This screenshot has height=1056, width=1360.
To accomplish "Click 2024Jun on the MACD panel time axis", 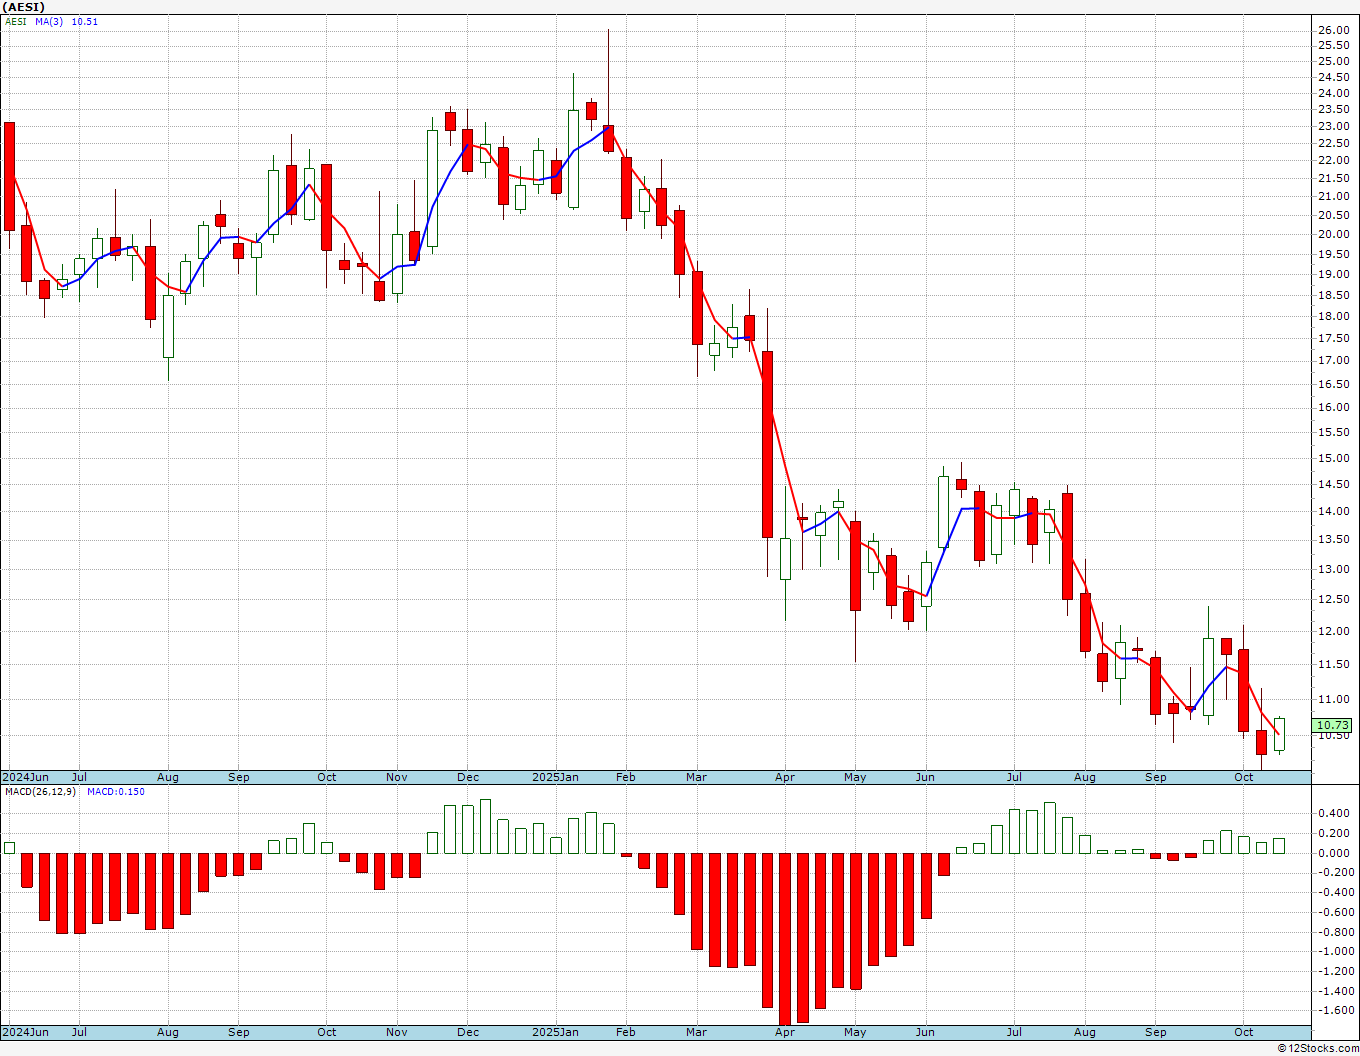I will pos(25,1032).
